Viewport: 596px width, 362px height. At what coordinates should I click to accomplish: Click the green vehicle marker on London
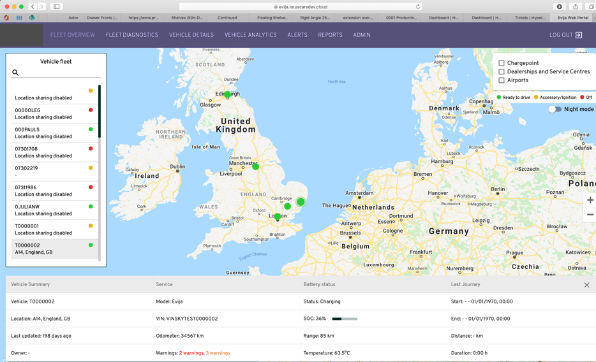pos(277,217)
